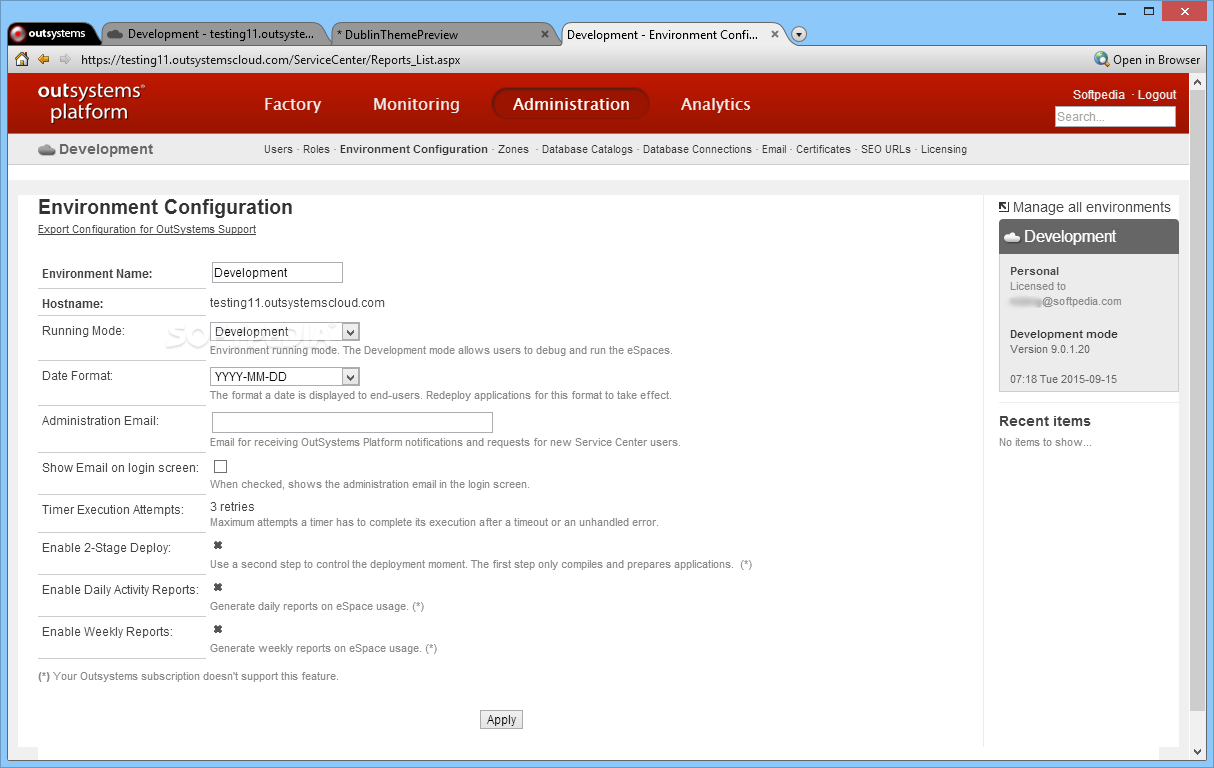Image resolution: width=1214 pixels, height=768 pixels.
Task: Click the home icon in navigation bar
Action: 21,59
